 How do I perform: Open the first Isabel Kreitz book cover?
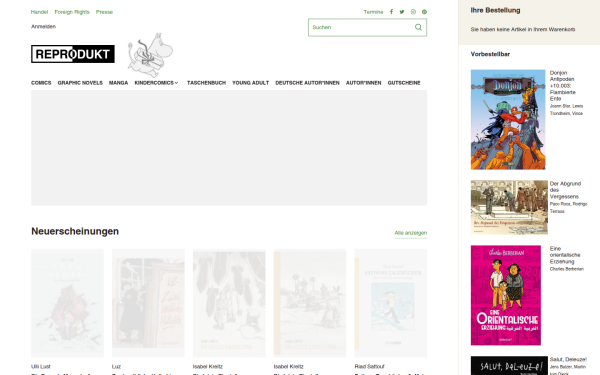click(x=229, y=303)
